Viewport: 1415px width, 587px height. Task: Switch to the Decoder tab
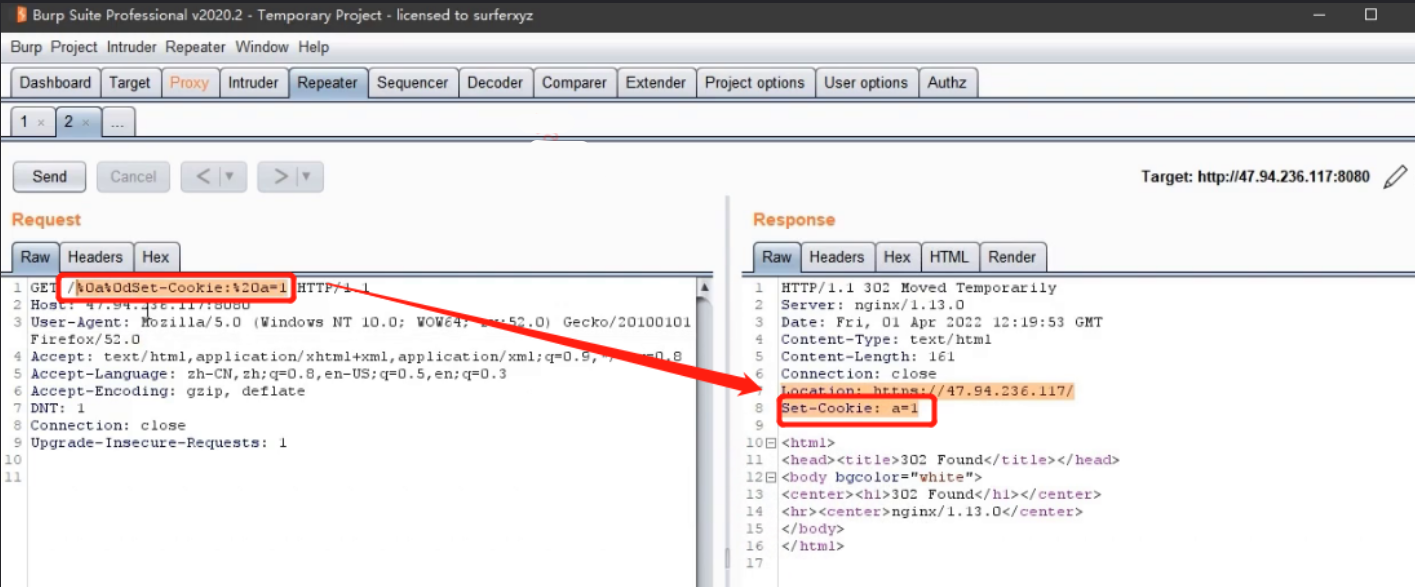[x=495, y=83]
